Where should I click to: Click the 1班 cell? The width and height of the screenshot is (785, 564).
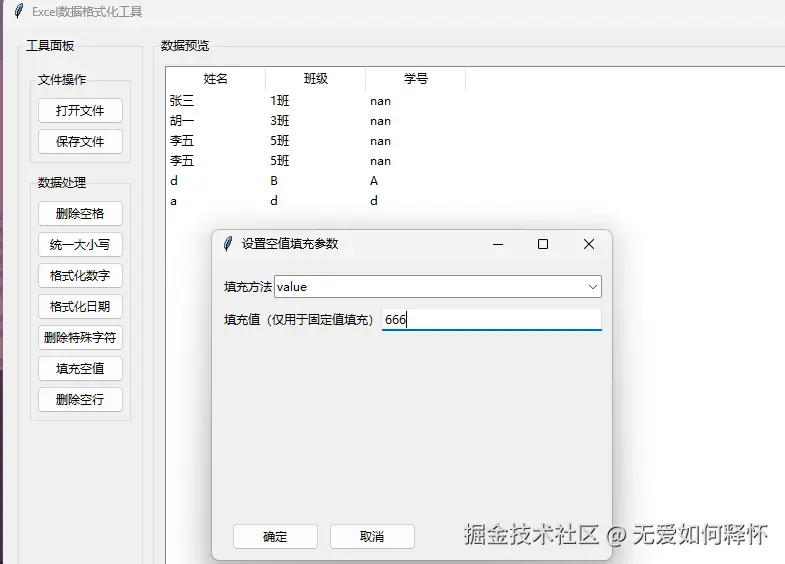coord(280,101)
